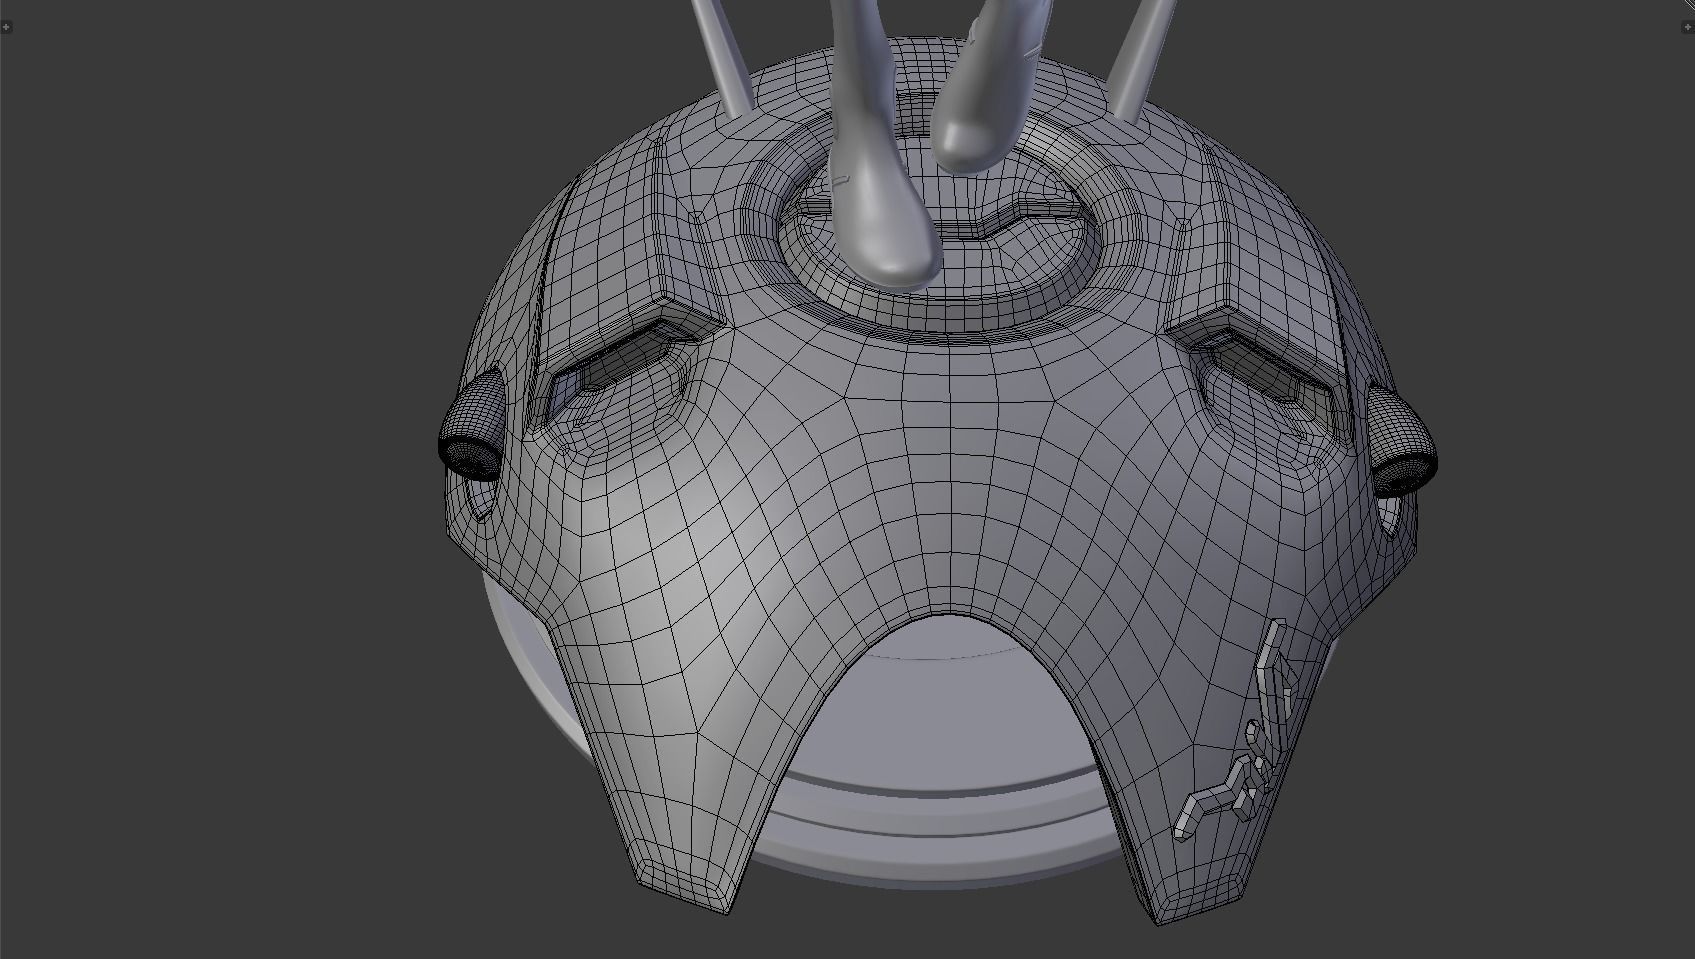Click the bottom-left corner area splitter widget
This screenshot has height=959, width=1695.
coord(5,953)
